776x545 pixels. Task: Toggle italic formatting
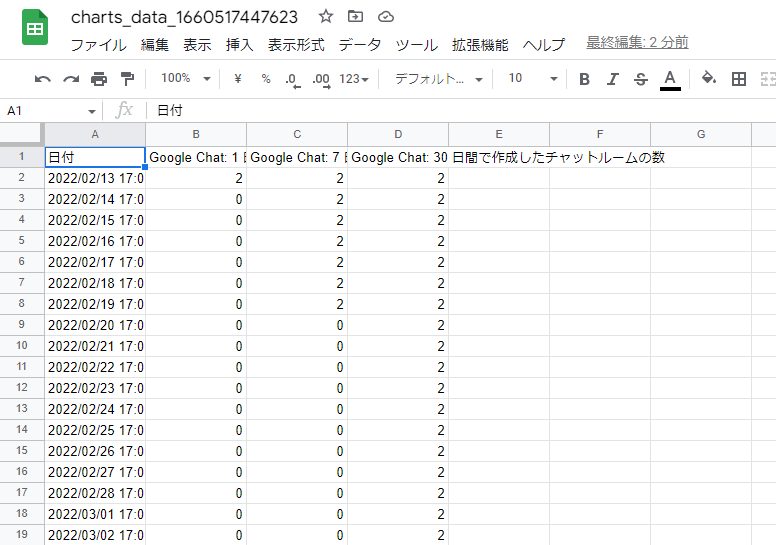pos(613,79)
